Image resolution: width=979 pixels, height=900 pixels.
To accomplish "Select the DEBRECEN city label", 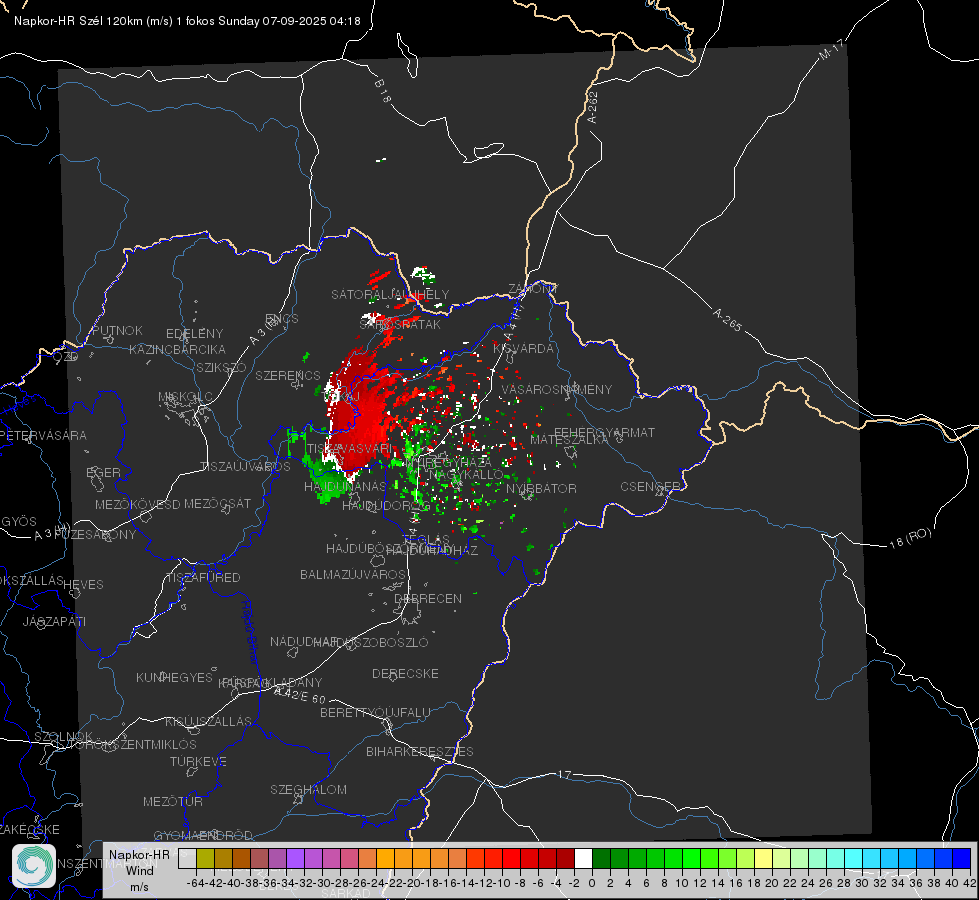I will click(x=428, y=598).
